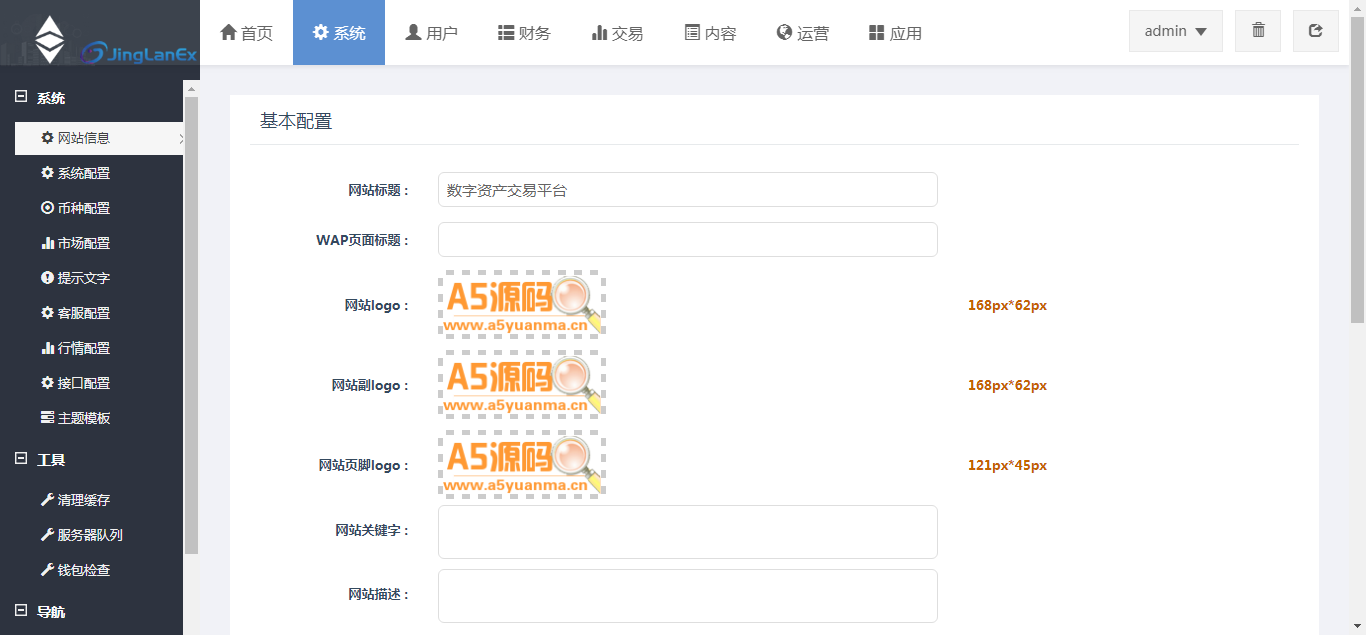
Task: Go to the 用户 users tab
Action: (x=431, y=33)
